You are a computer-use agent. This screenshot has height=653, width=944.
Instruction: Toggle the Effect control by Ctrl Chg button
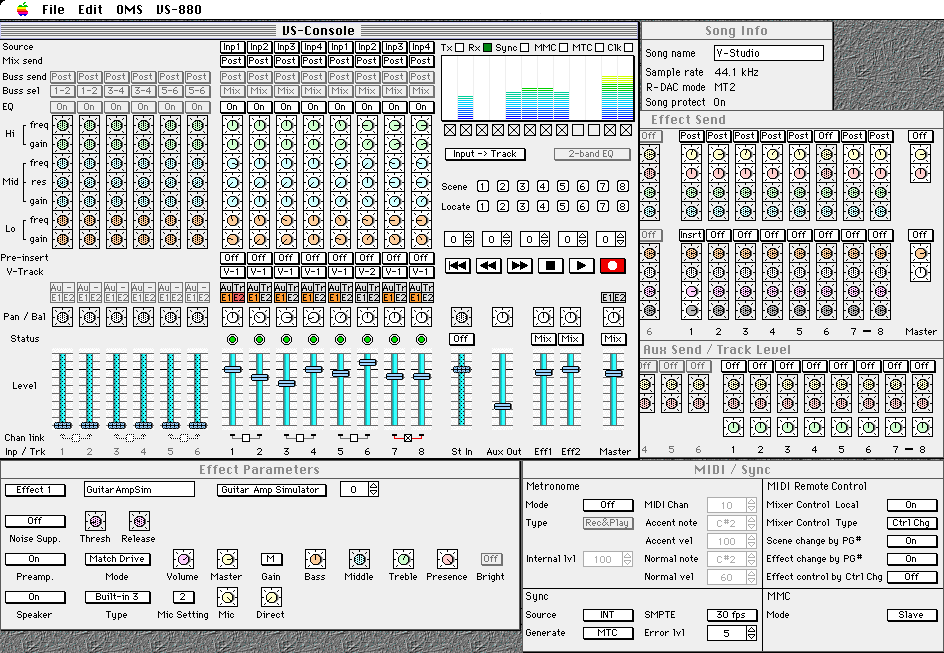point(911,577)
